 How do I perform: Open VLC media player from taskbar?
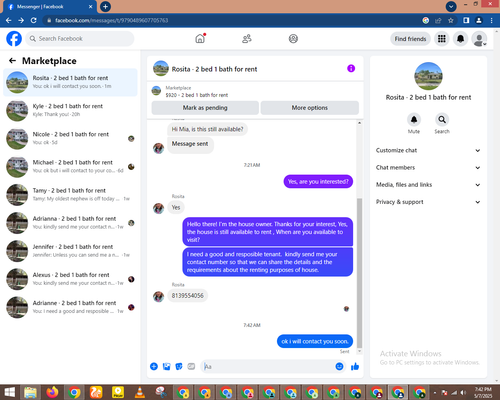click(140, 392)
